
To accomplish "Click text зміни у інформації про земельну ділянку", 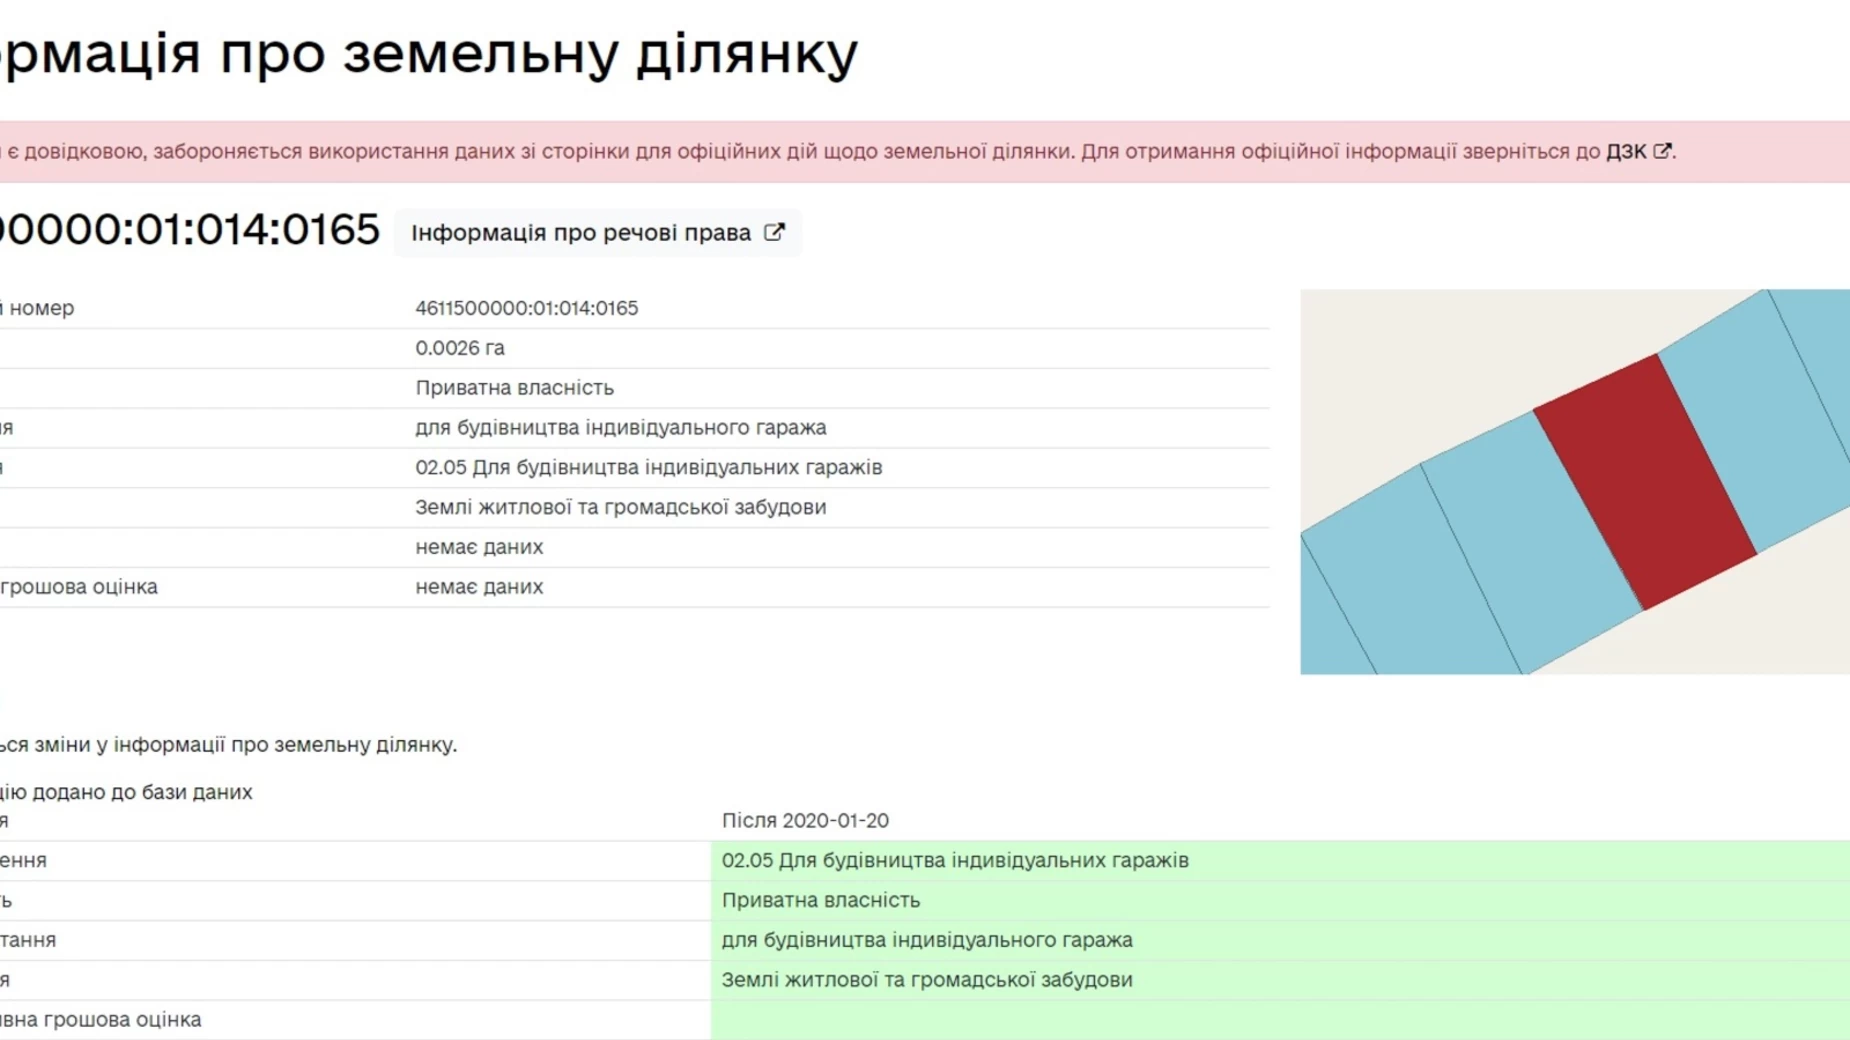I will click(x=245, y=745).
